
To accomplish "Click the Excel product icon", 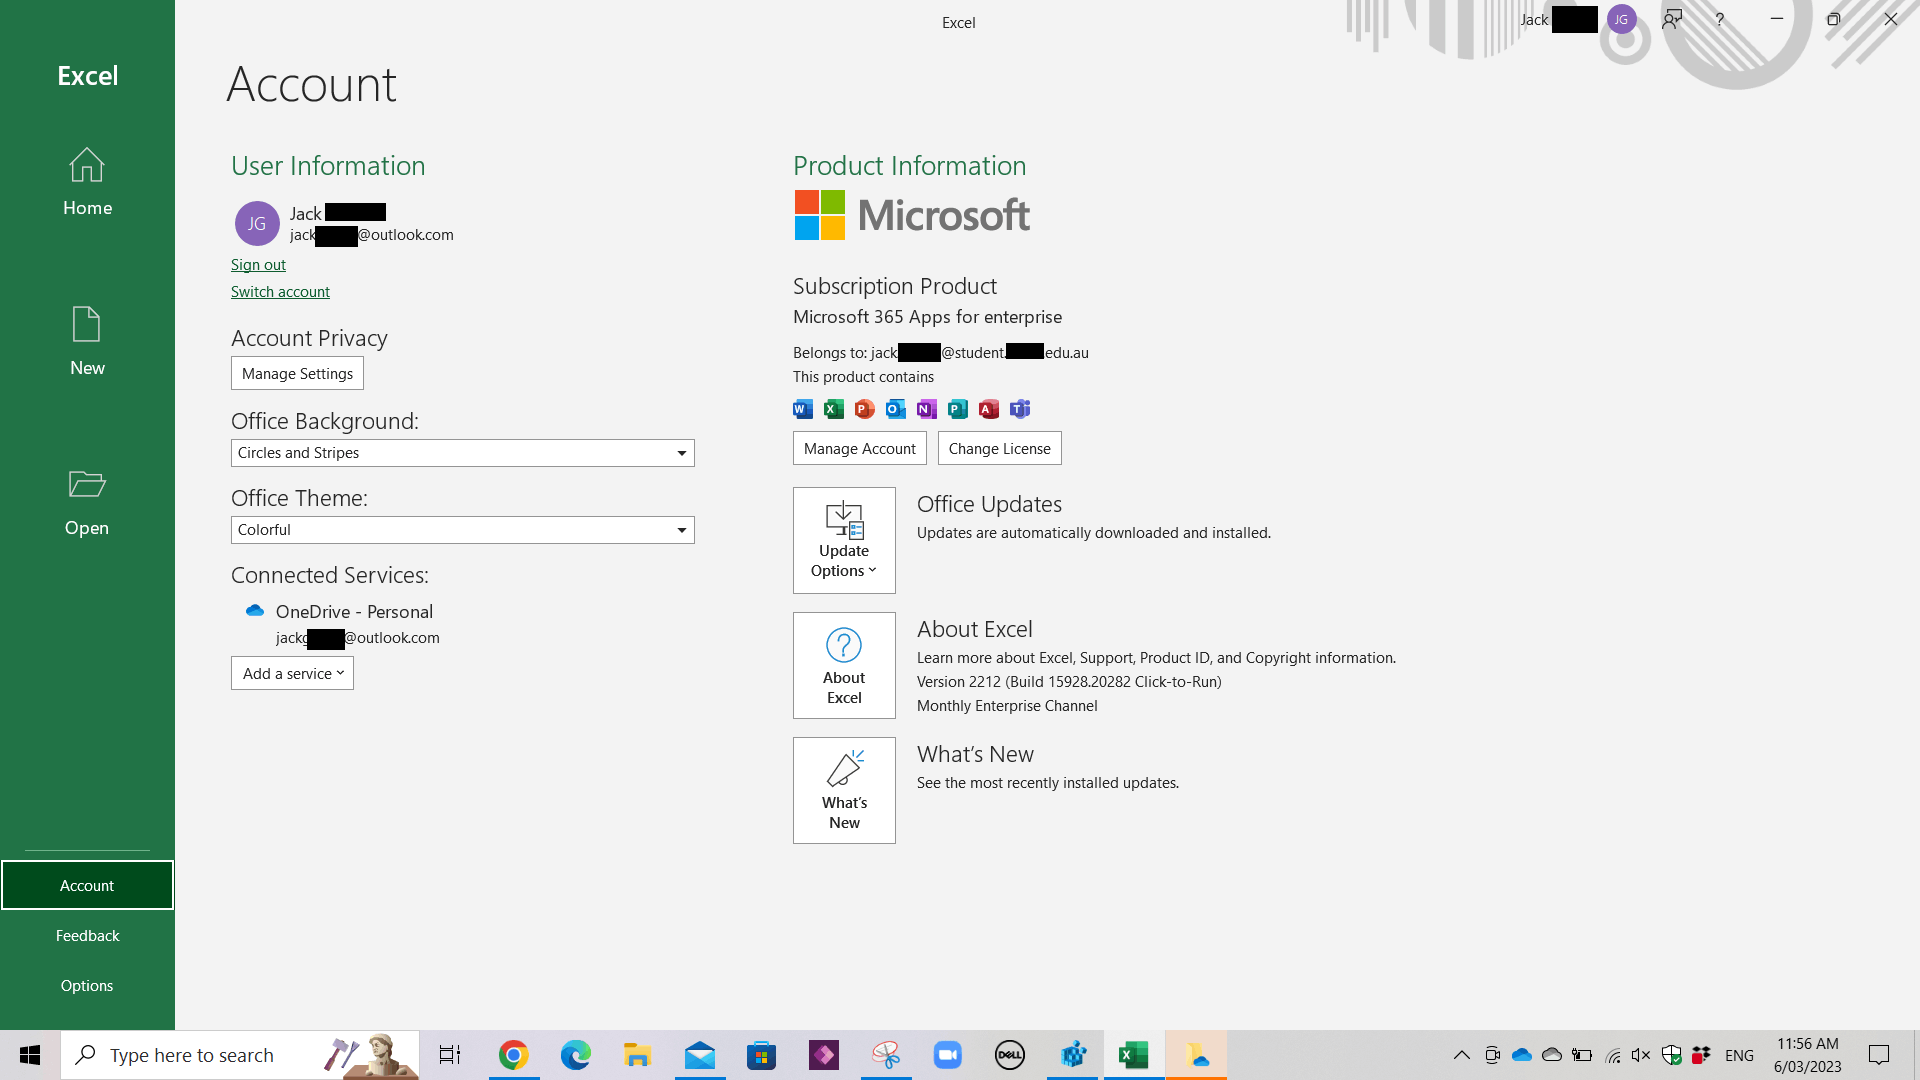I will pos(834,408).
